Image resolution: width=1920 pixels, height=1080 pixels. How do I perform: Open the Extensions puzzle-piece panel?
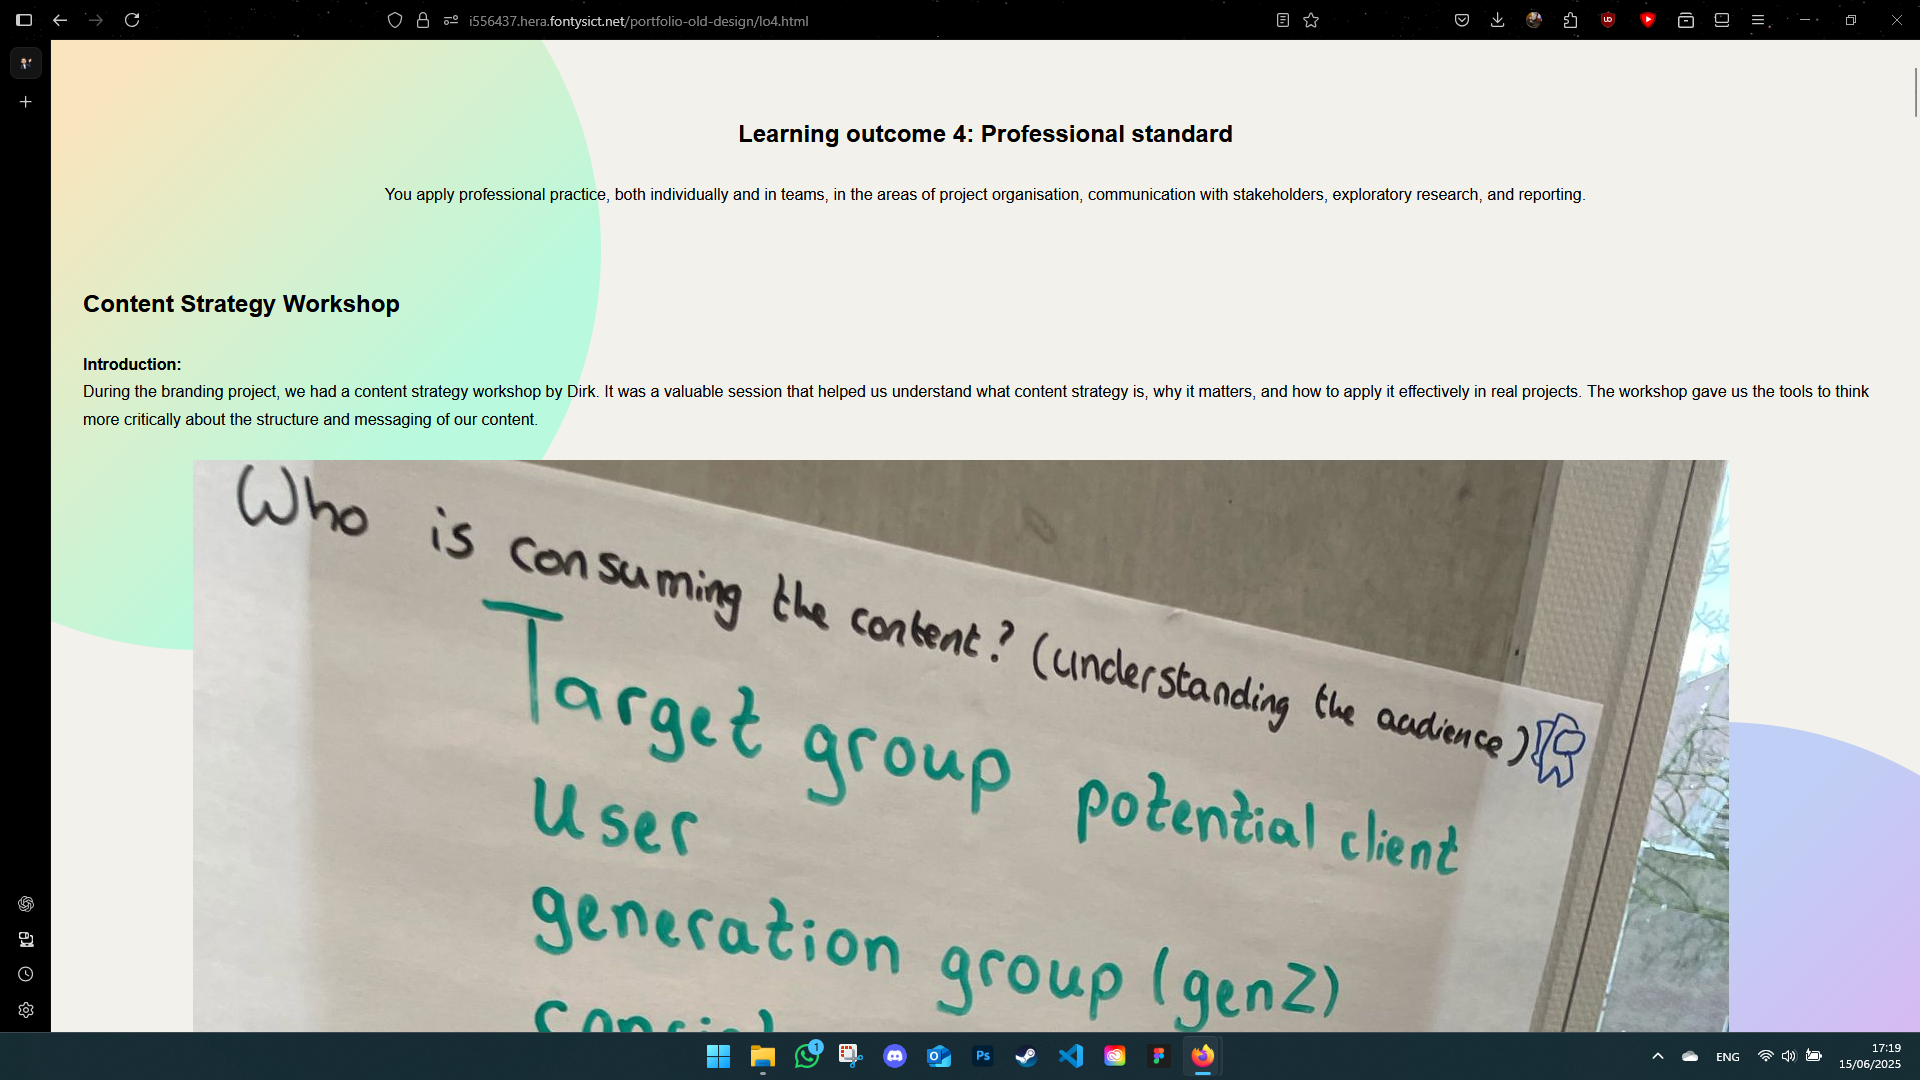pyautogui.click(x=1570, y=20)
